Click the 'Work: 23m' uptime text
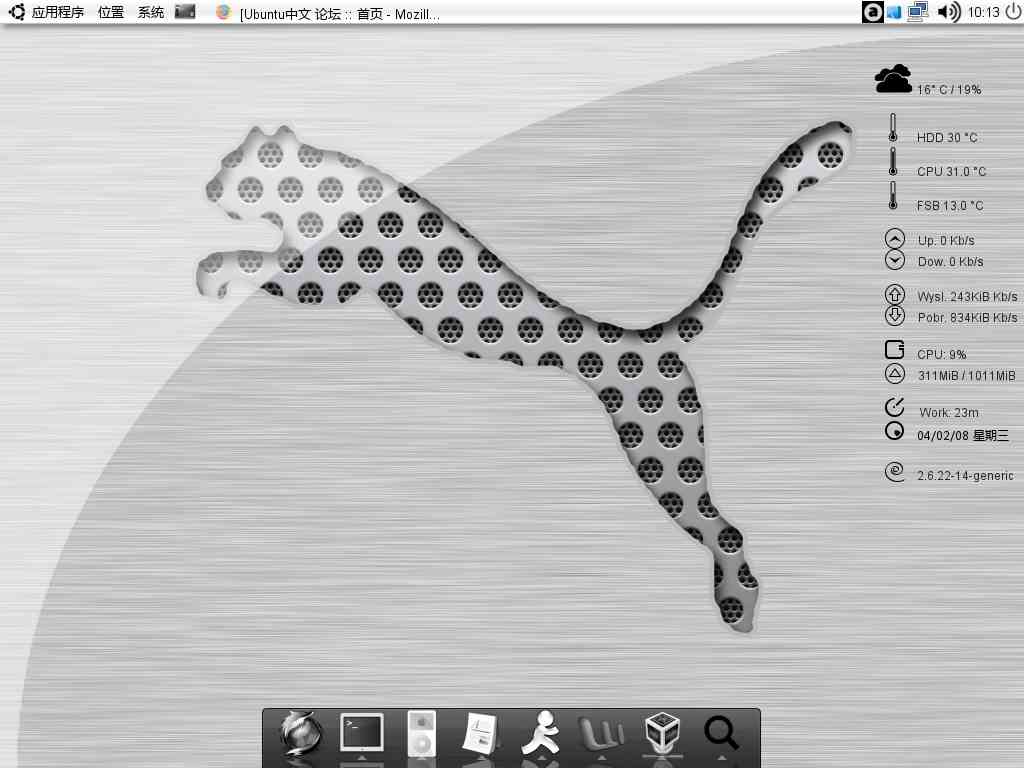 (949, 413)
